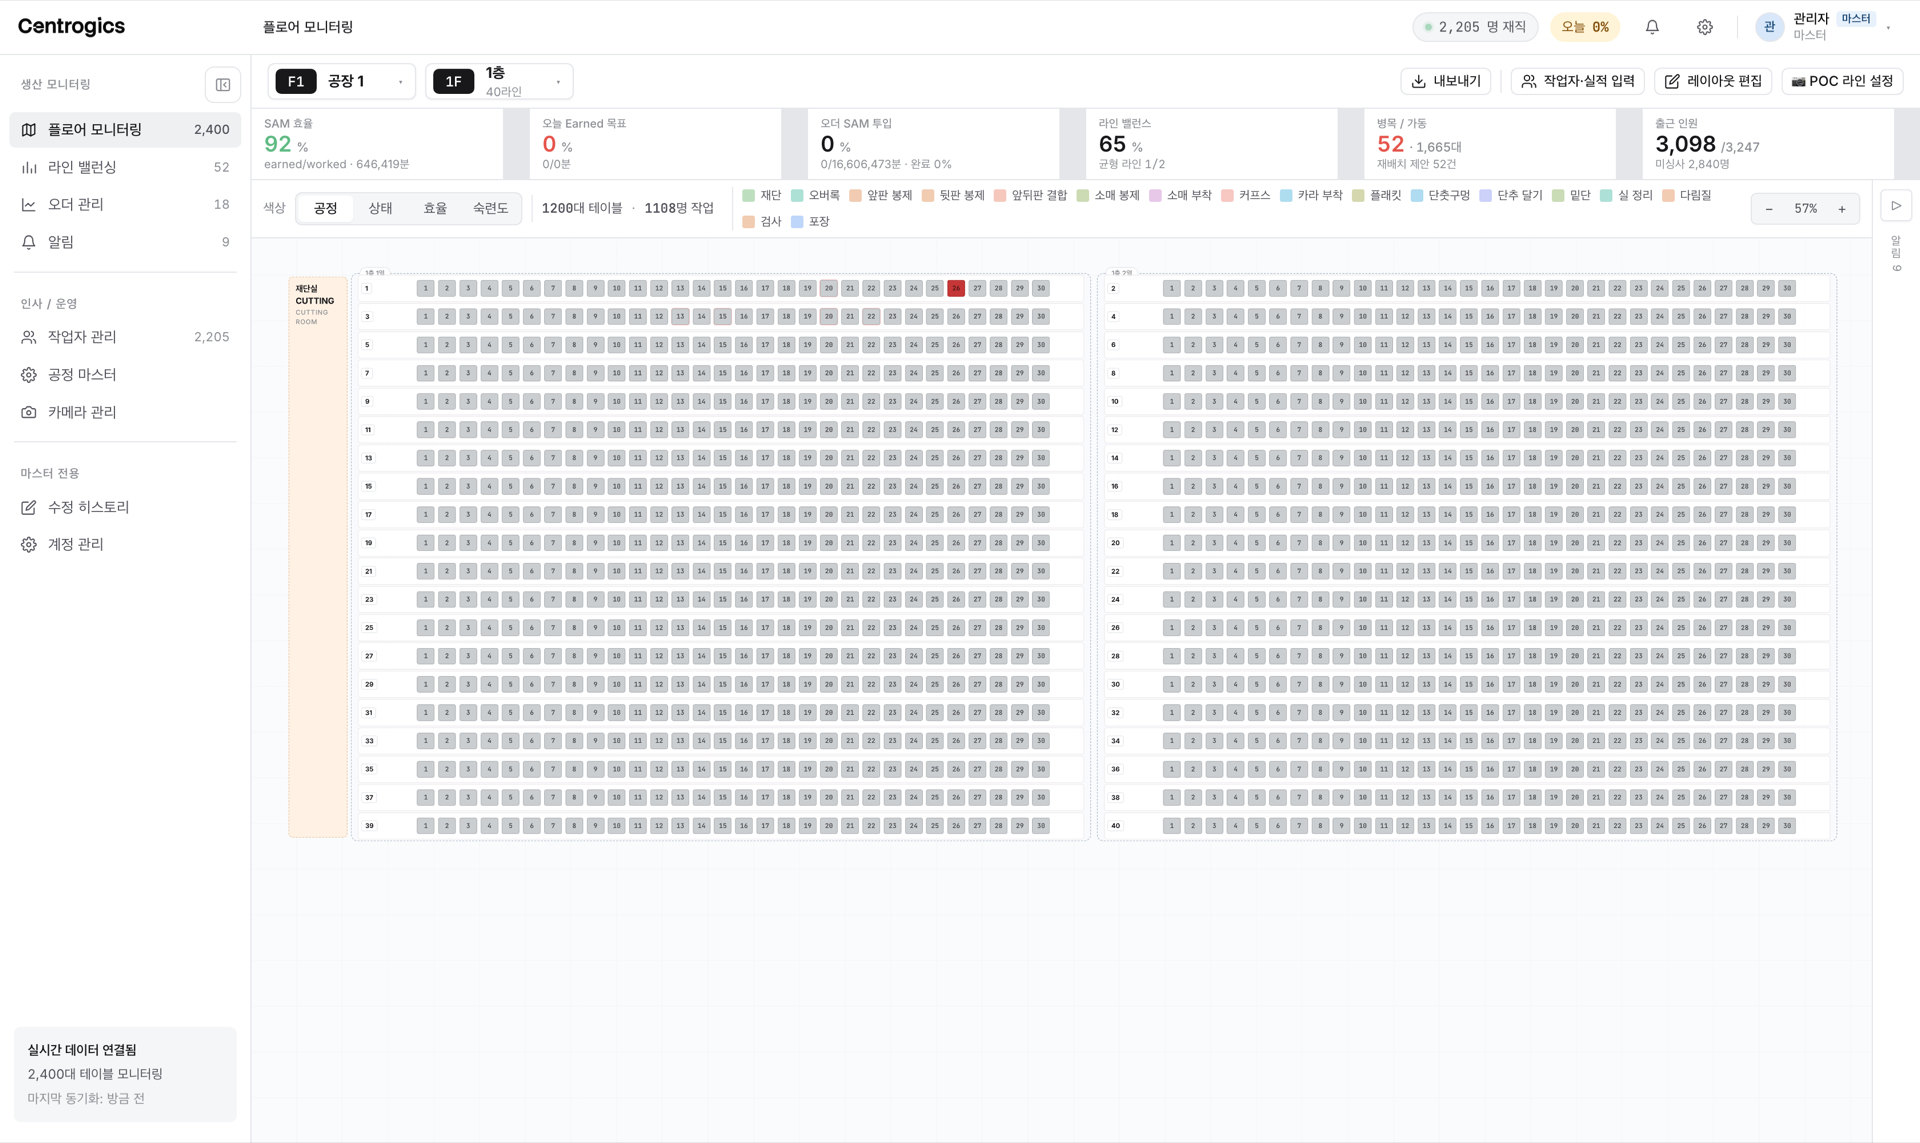Click the Centrogics logo
Image resolution: width=1920 pixels, height=1143 pixels.
[71, 27]
